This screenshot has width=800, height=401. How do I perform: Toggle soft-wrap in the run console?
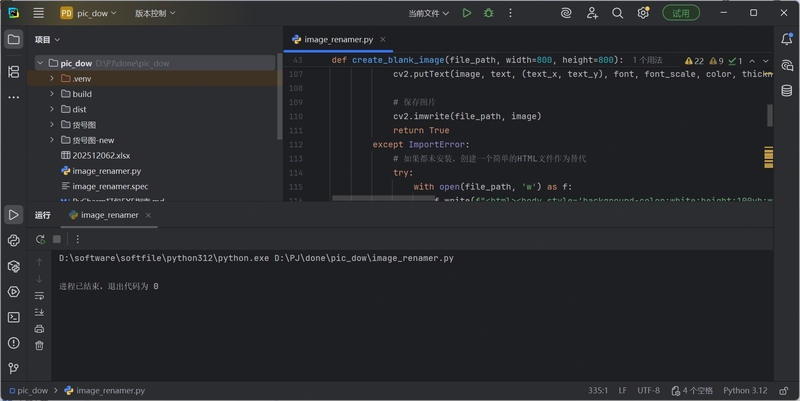39,296
